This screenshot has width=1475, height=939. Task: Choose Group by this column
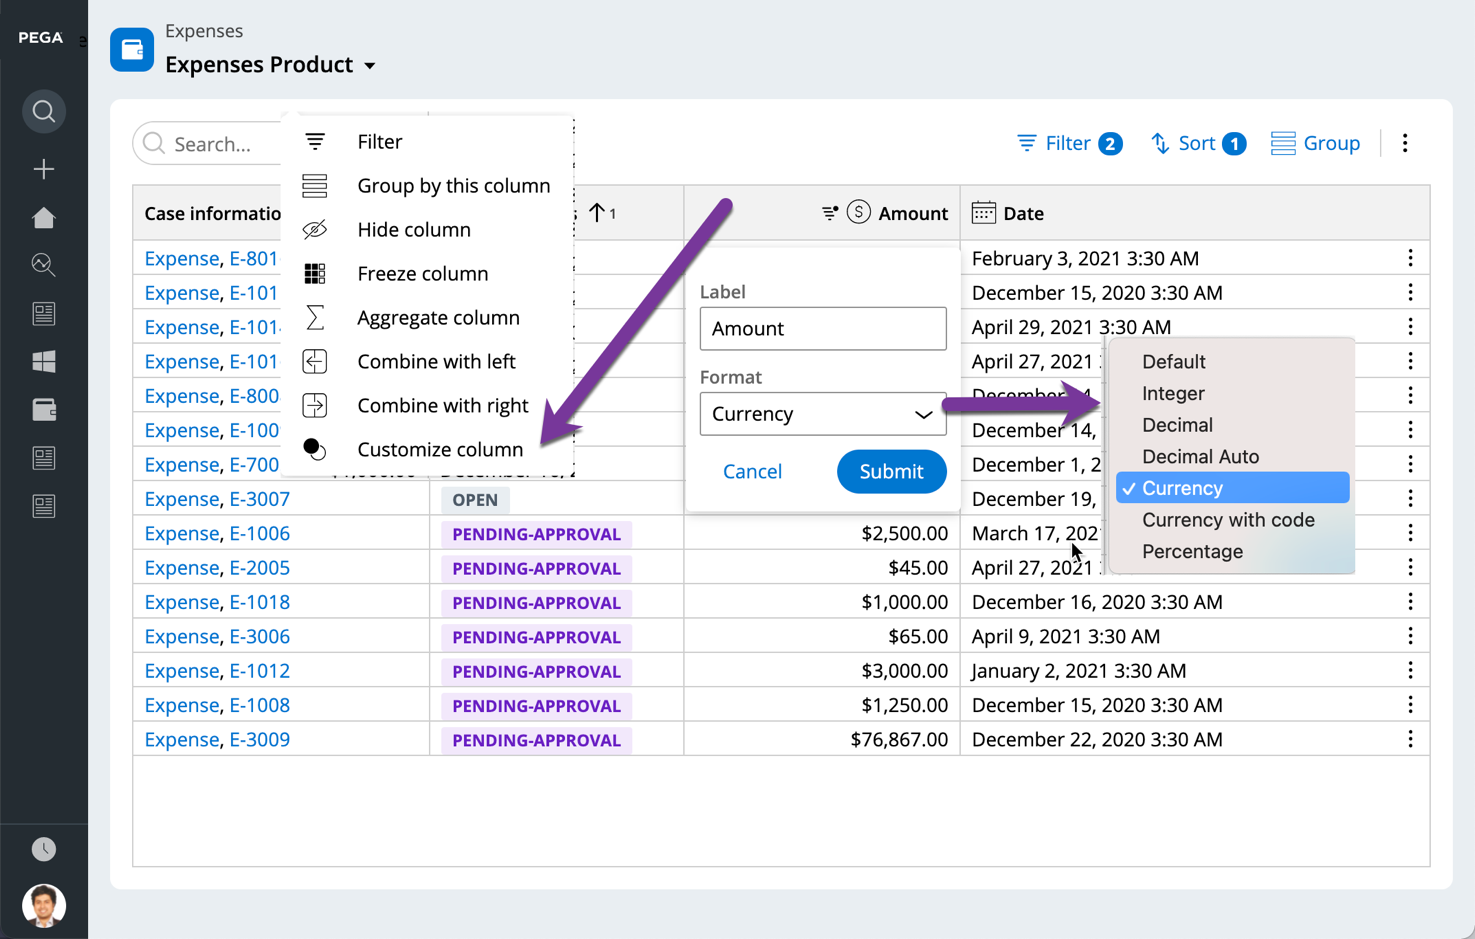click(453, 185)
